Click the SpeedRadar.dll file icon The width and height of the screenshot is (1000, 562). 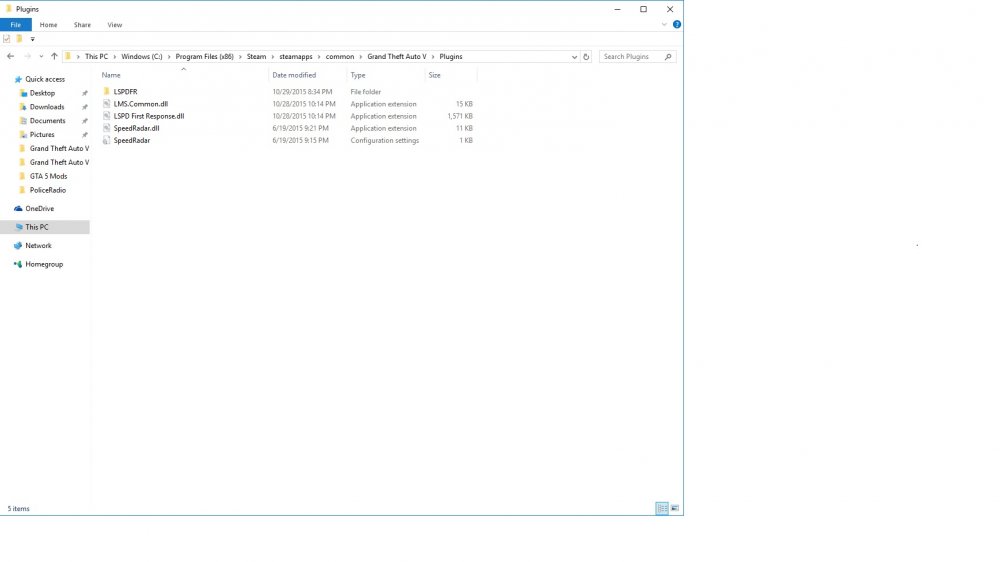[107, 128]
